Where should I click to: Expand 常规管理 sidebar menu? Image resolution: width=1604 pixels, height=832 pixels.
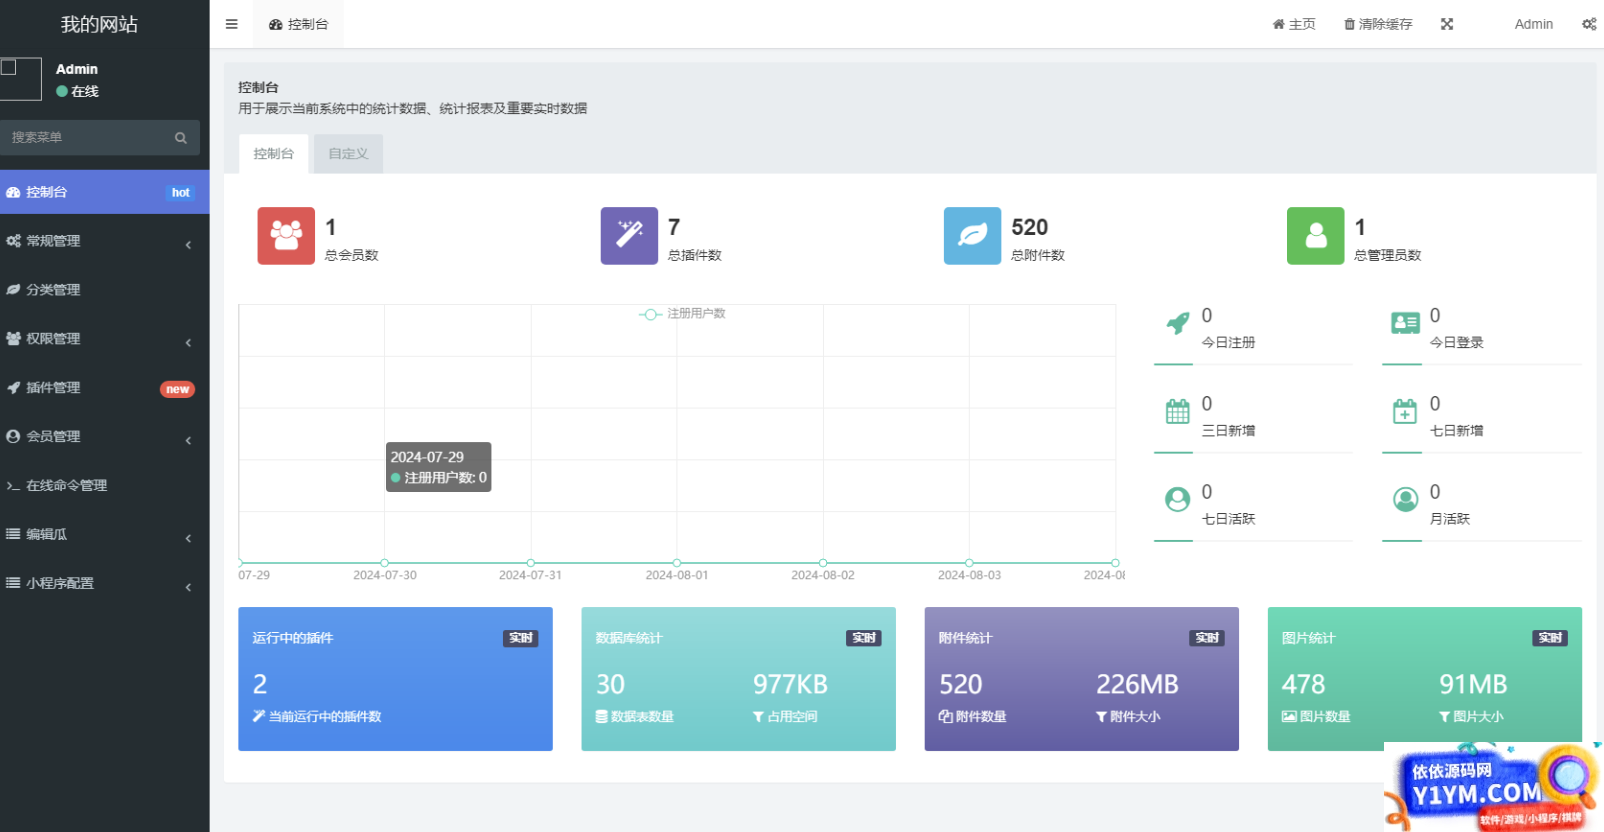[x=104, y=241]
